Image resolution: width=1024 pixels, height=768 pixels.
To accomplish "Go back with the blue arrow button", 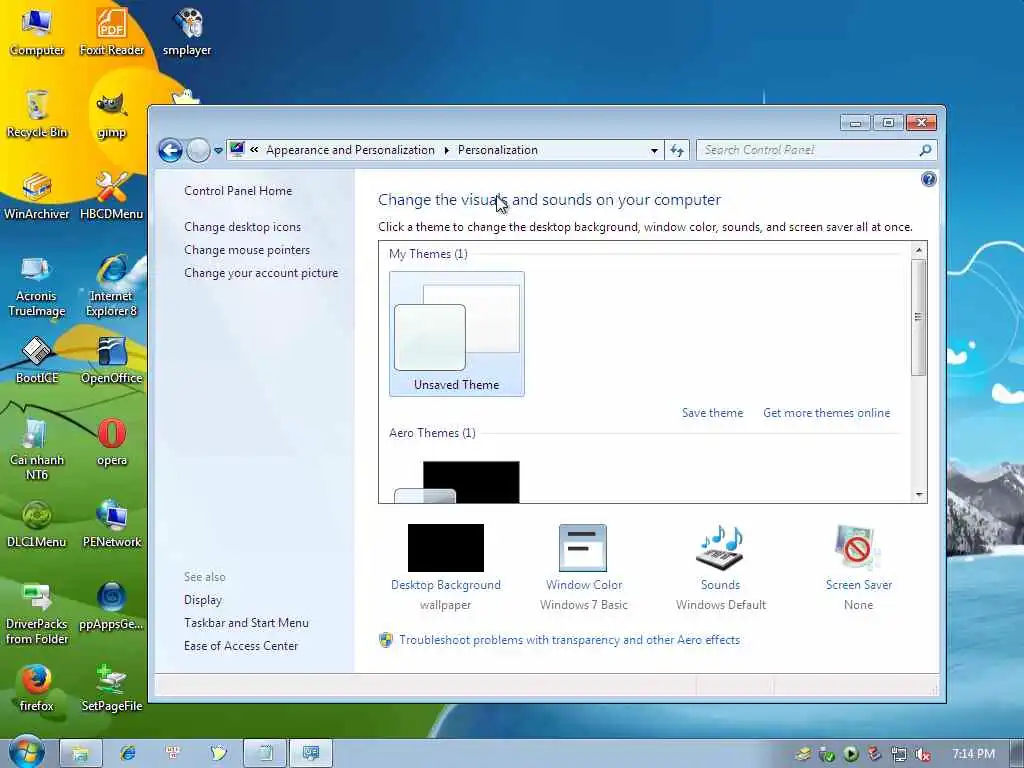I will point(170,150).
